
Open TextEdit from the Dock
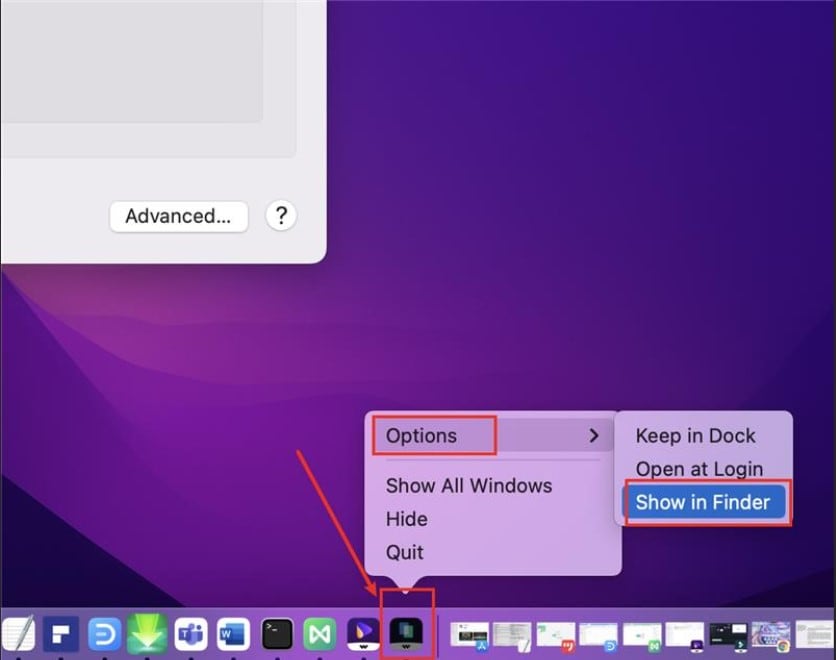[18, 634]
